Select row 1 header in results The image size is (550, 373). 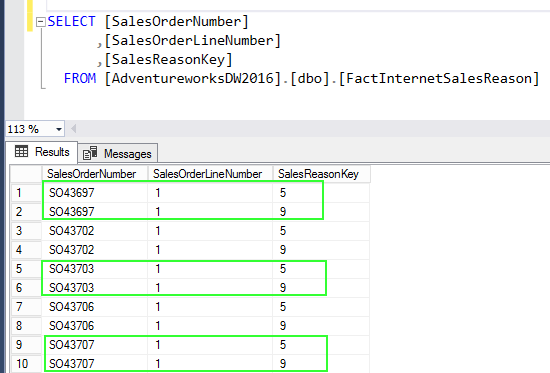pyautogui.click(x=26, y=193)
